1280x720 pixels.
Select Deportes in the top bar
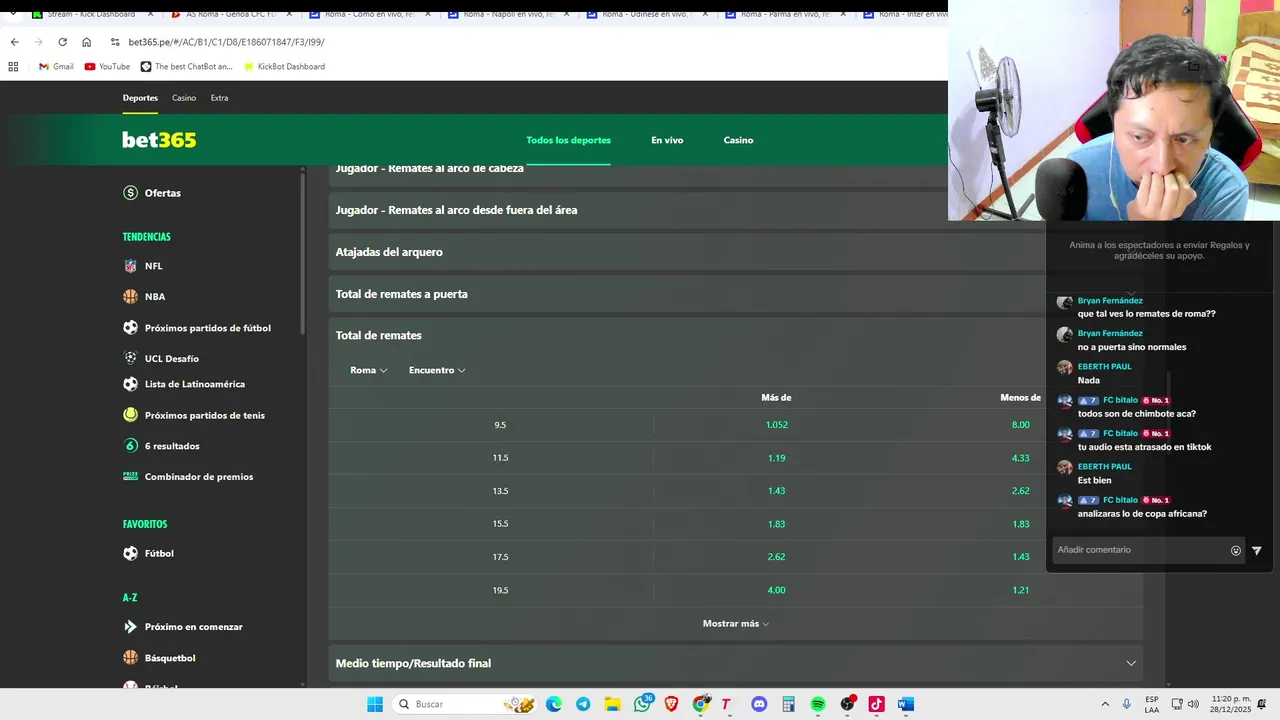click(140, 98)
